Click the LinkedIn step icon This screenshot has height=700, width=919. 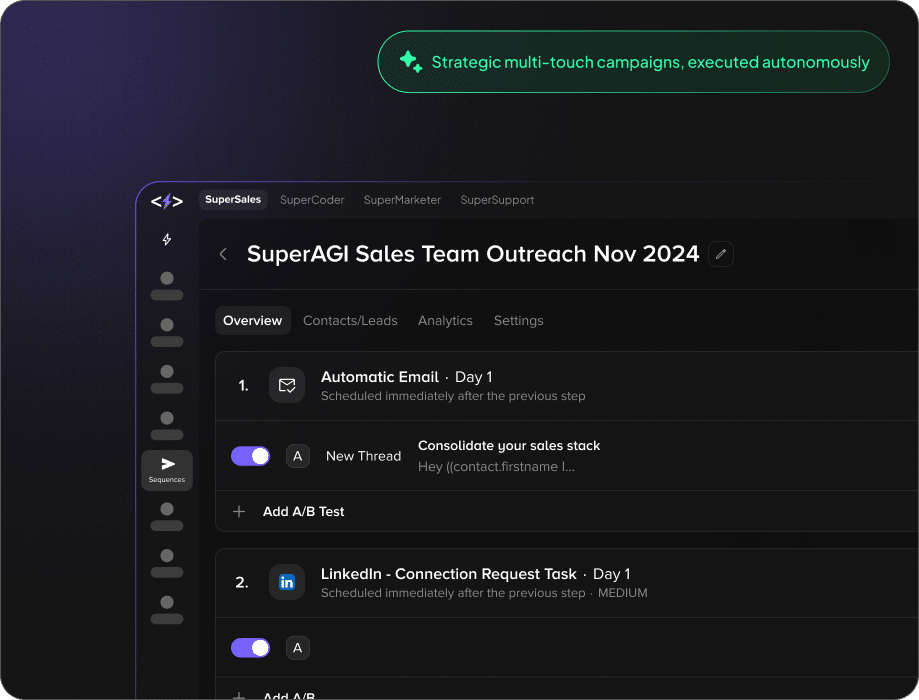[287, 582]
